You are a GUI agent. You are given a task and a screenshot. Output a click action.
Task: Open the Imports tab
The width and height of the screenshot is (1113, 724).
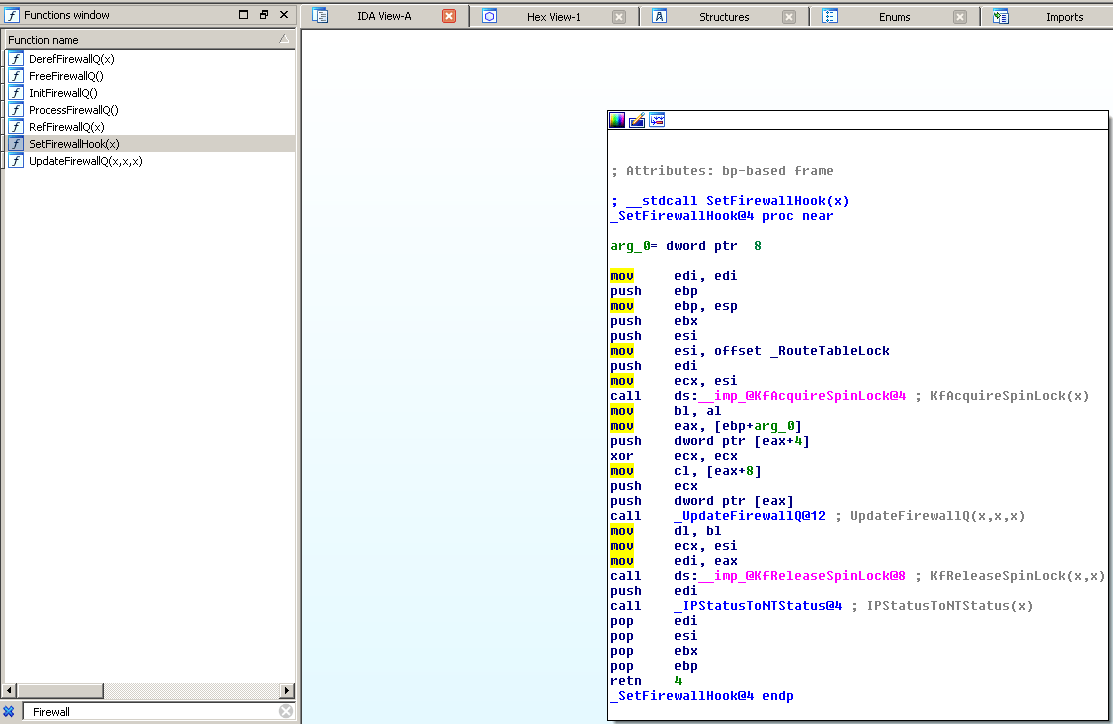pos(1064,17)
